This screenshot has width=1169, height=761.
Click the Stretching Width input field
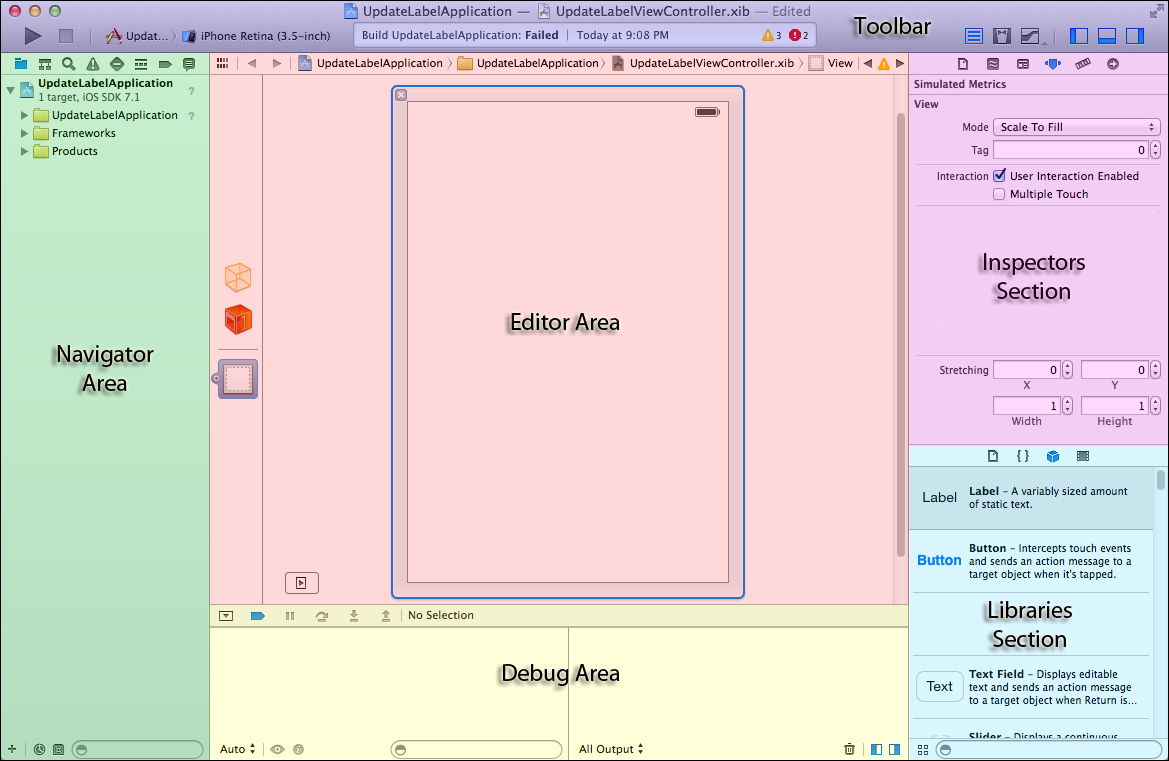(1027, 405)
